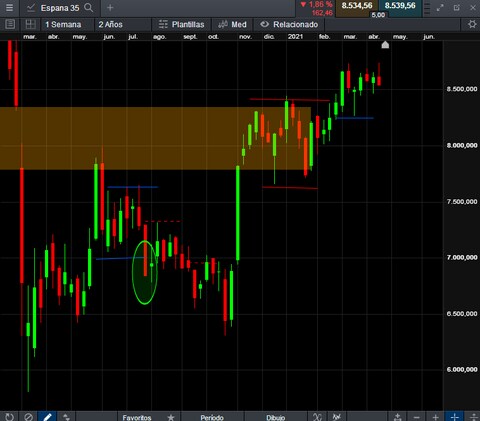Open the news/list panel icon
This screenshot has width=480, height=421.
click(x=10, y=24)
